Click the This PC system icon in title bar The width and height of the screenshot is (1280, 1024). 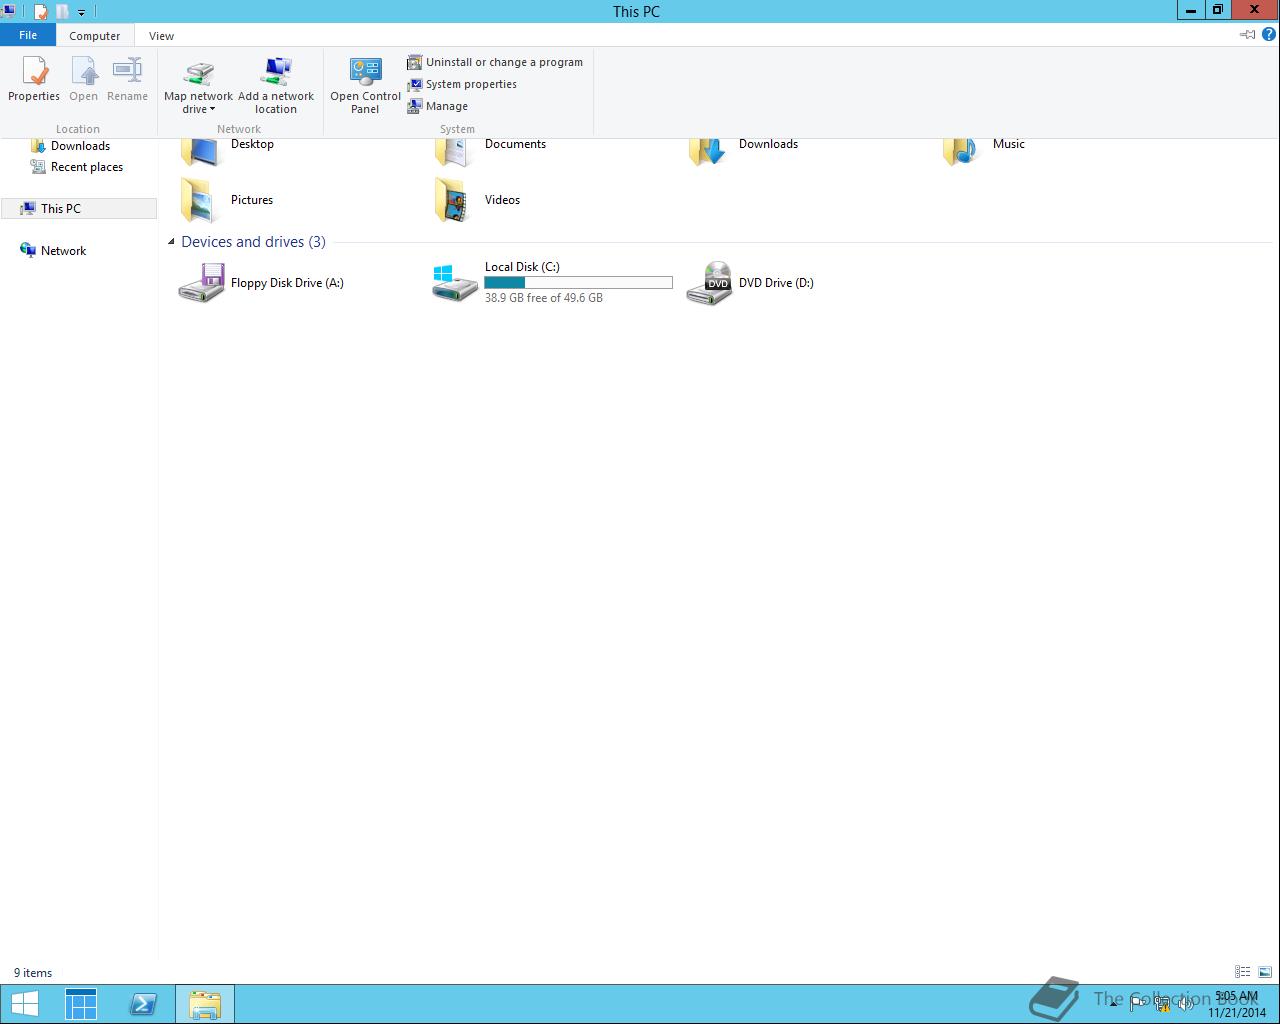[x=8, y=11]
